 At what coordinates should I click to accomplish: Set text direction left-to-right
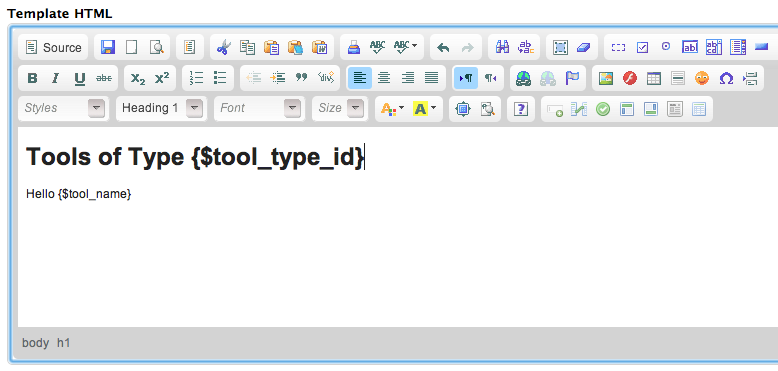click(466, 78)
